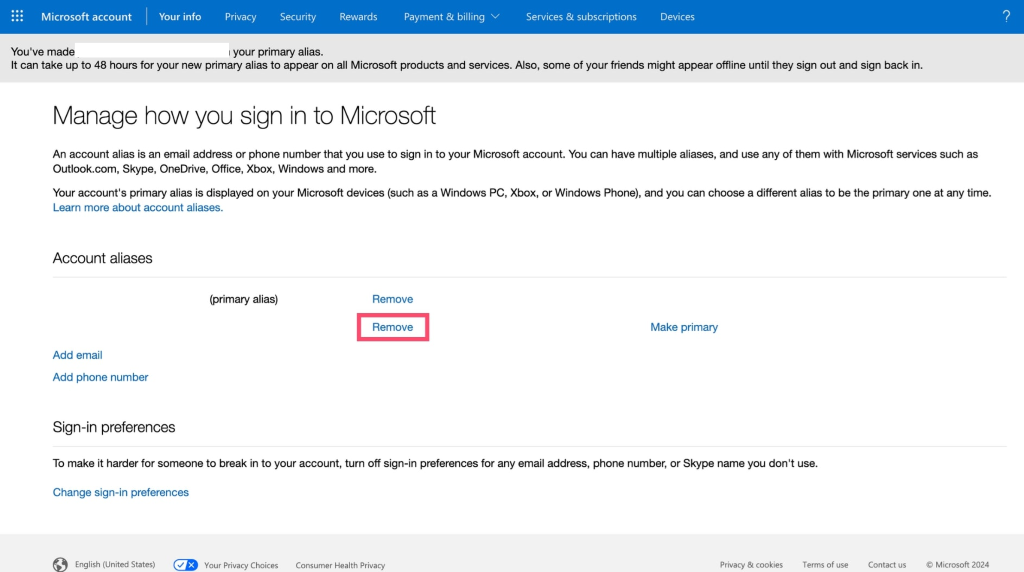Image resolution: width=1024 pixels, height=572 pixels.
Task: Open the app launcher grid icon
Action: click(x=17, y=16)
